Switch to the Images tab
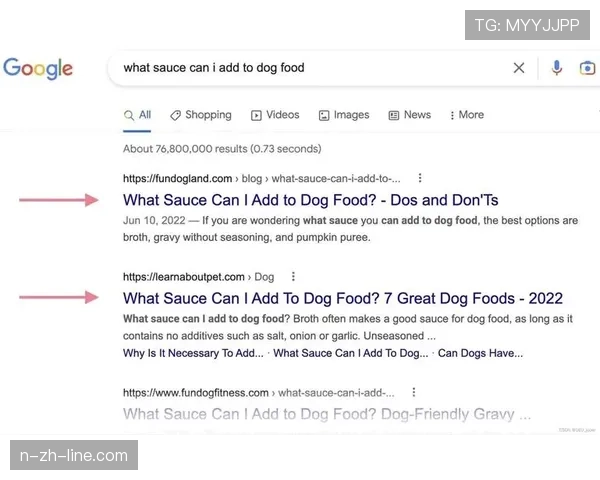600x480 pixels. (x=344, y=115)
